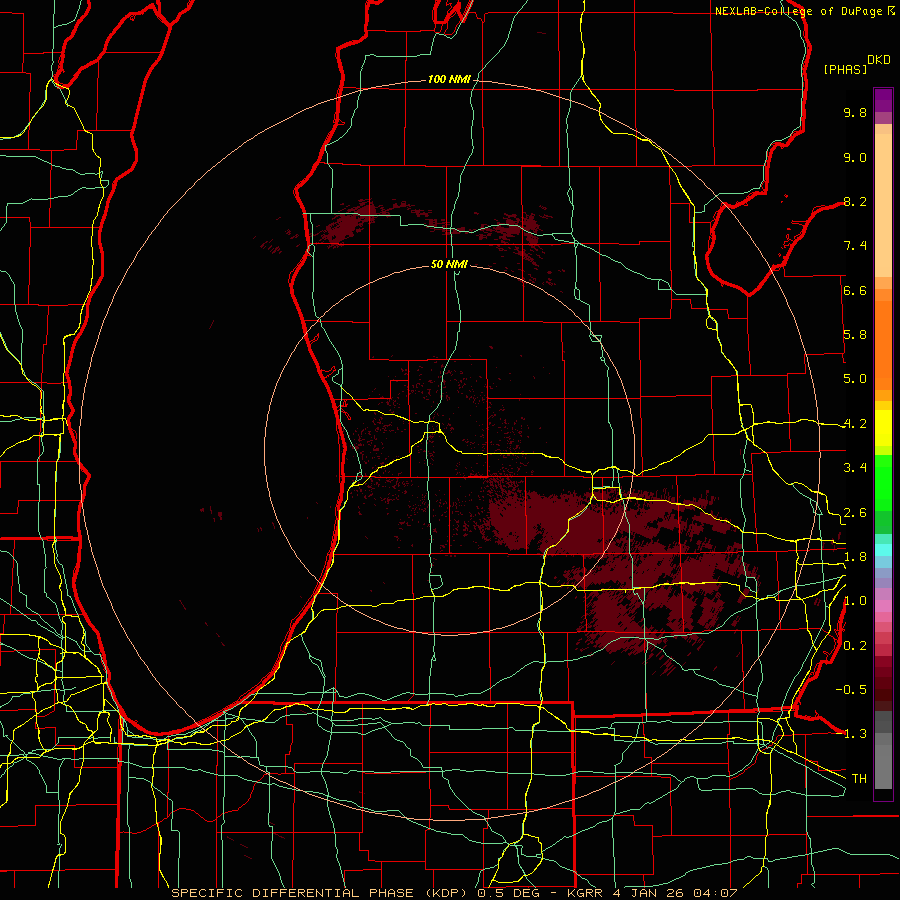Image resolution: width=900 pixels, height=900 pixels.
Task: Click the 1.0 legend scale value
Action: click(x=855, y=601)
